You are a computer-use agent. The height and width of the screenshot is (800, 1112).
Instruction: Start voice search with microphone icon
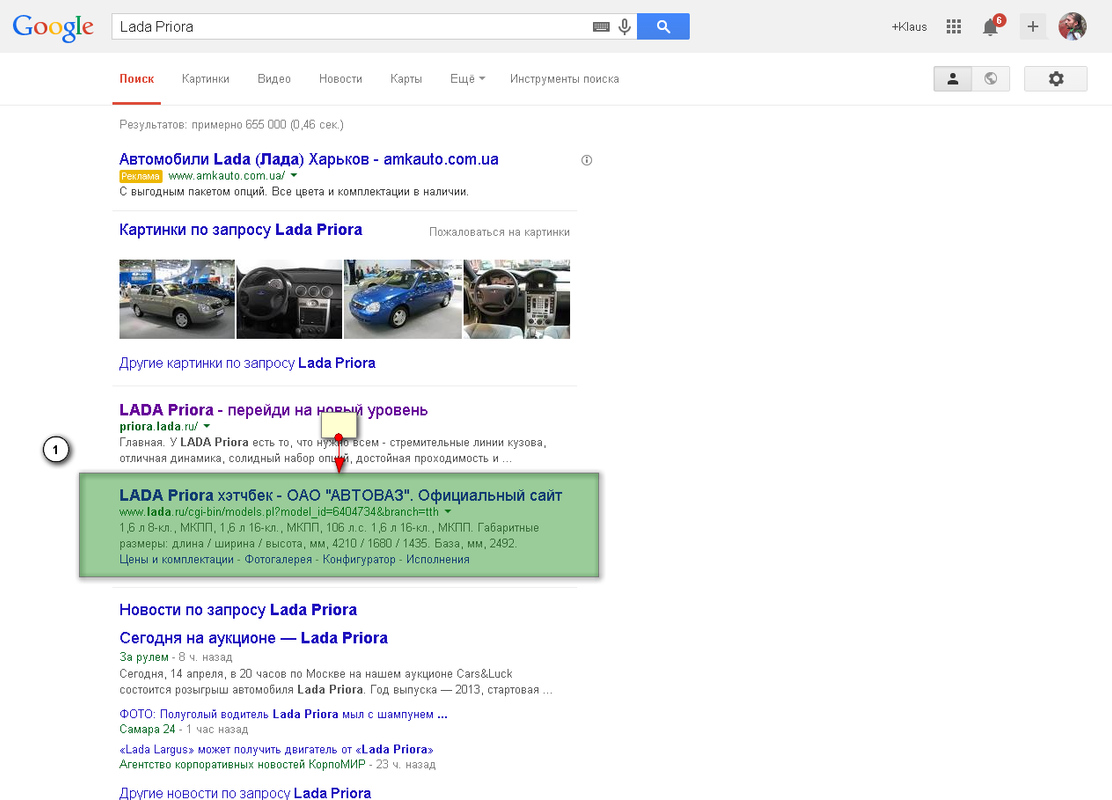point(624,27)
